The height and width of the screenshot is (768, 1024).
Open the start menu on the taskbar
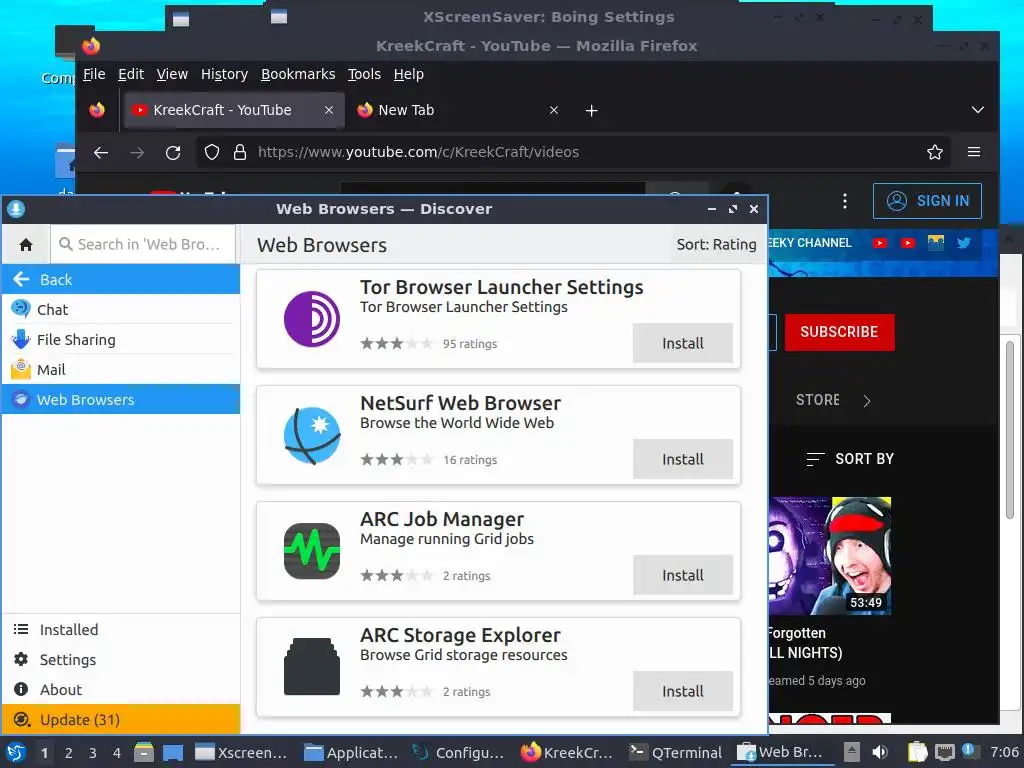pos(16,752)
